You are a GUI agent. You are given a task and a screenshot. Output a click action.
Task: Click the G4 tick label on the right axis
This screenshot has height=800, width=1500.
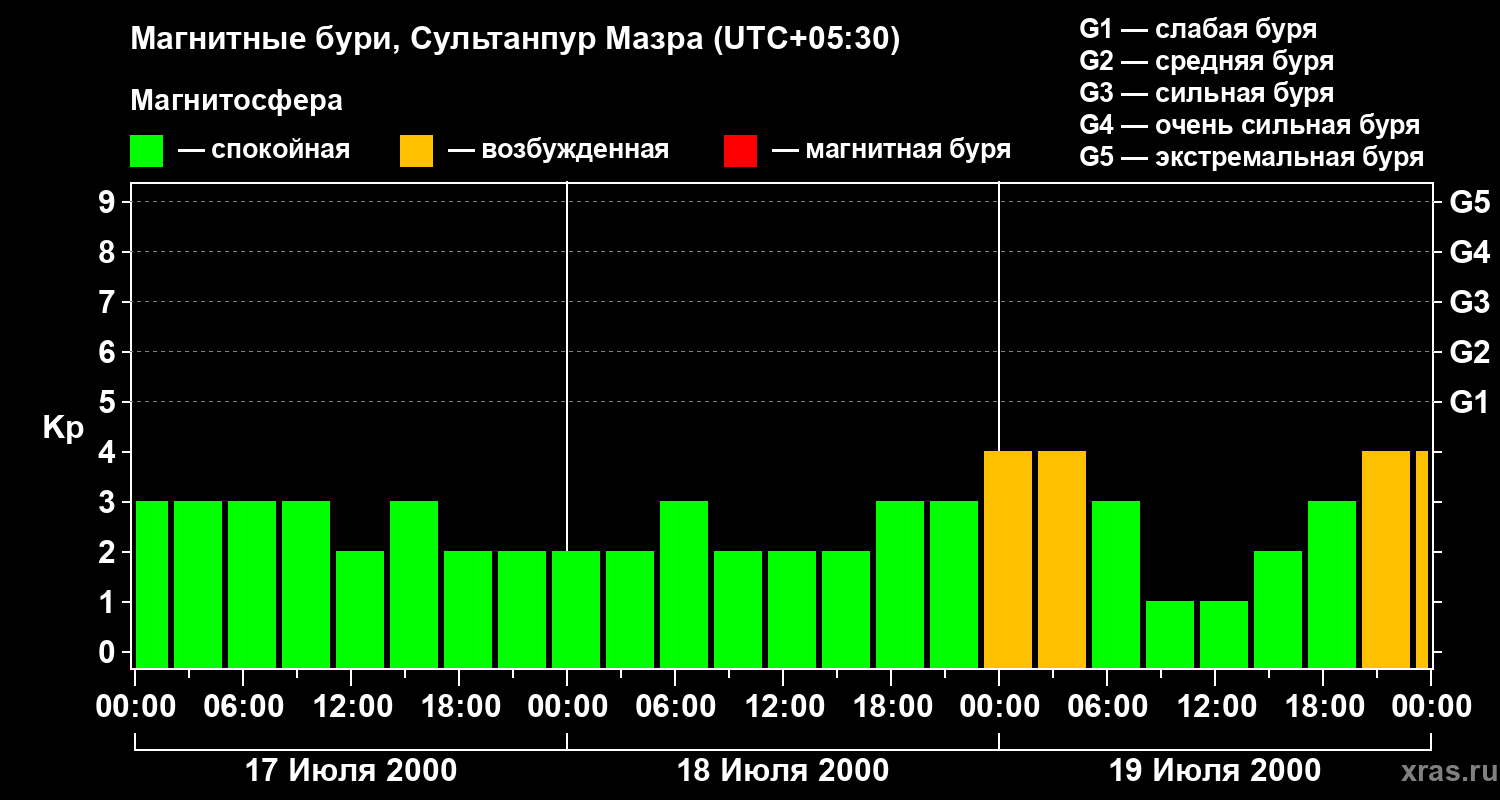point(1470,252)
